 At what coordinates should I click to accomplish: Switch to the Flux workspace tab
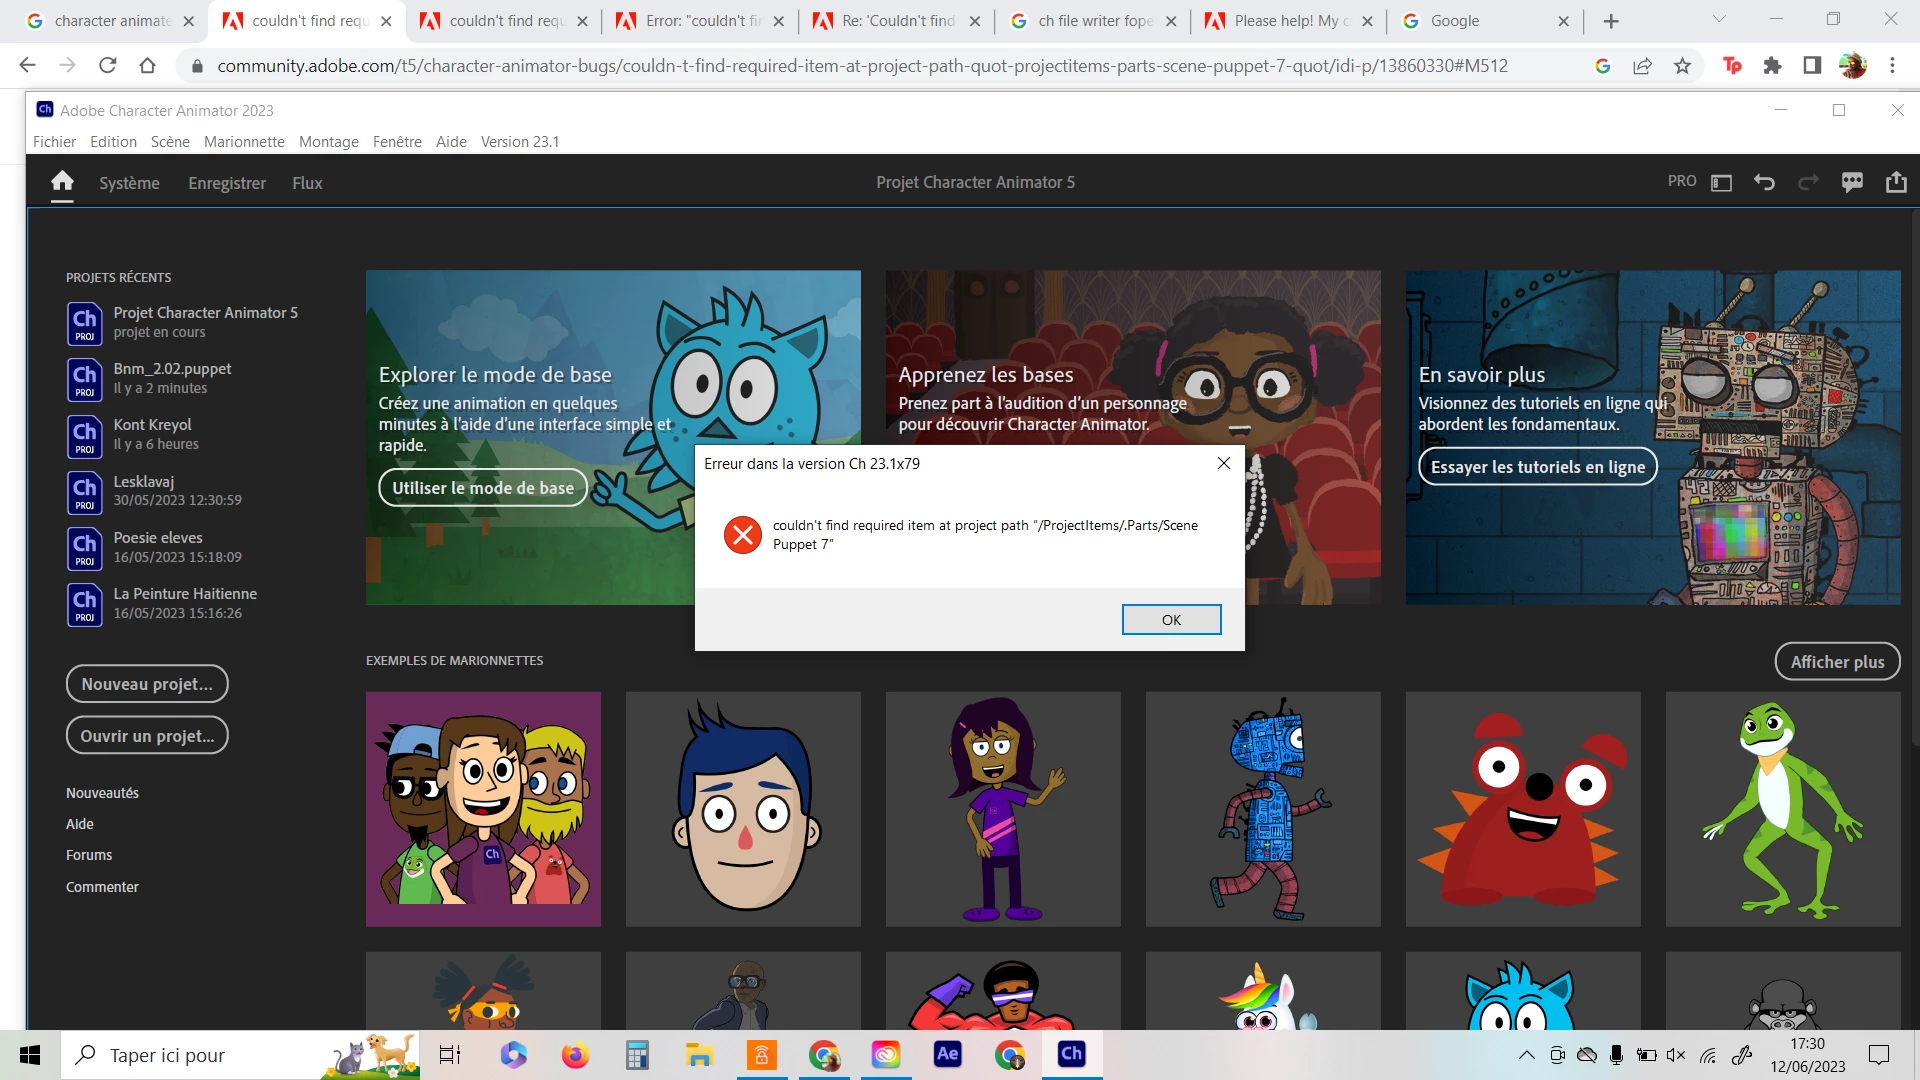[x=307, y=183]
